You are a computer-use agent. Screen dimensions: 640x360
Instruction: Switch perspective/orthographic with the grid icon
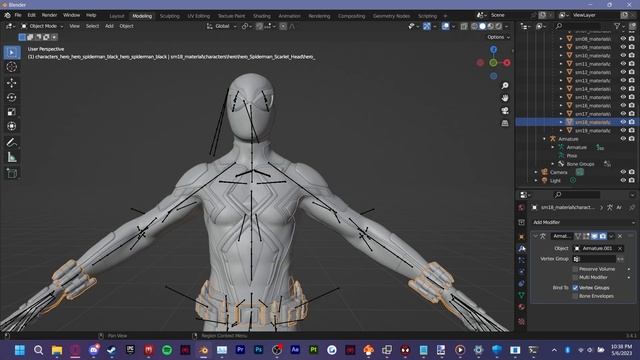coord(505,123)
